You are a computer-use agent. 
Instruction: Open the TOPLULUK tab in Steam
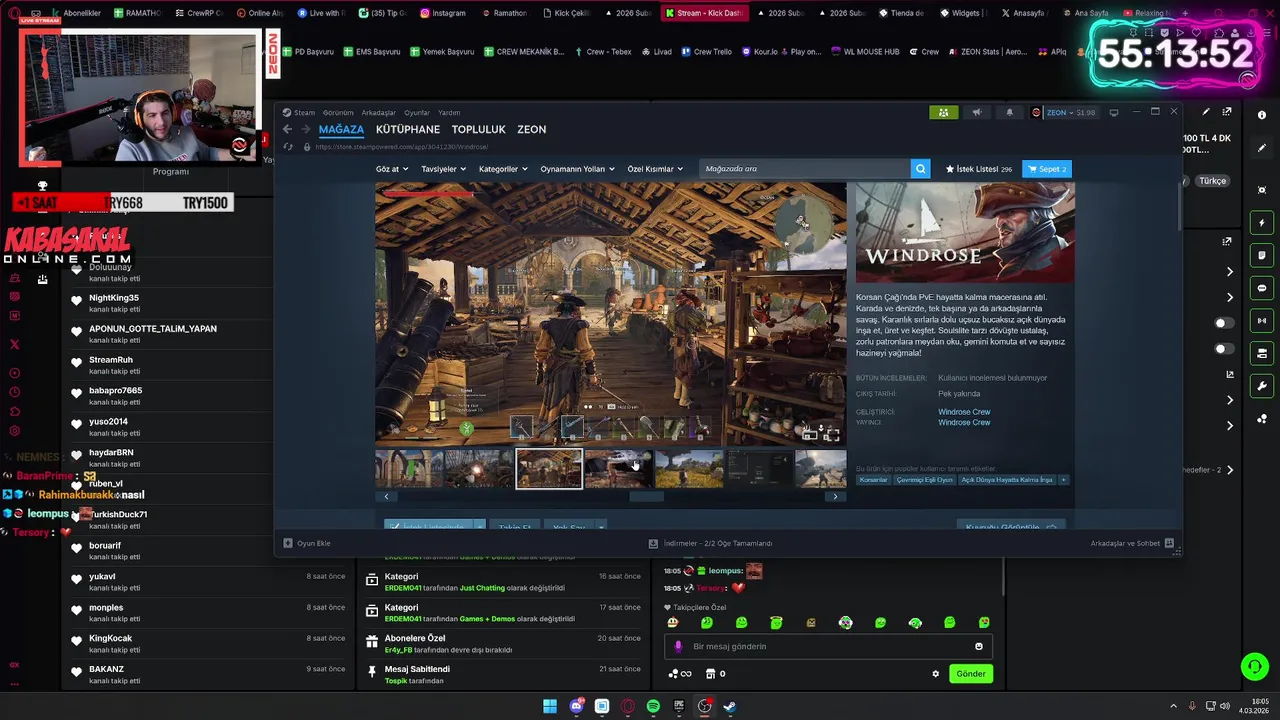[x=479, y=129]
